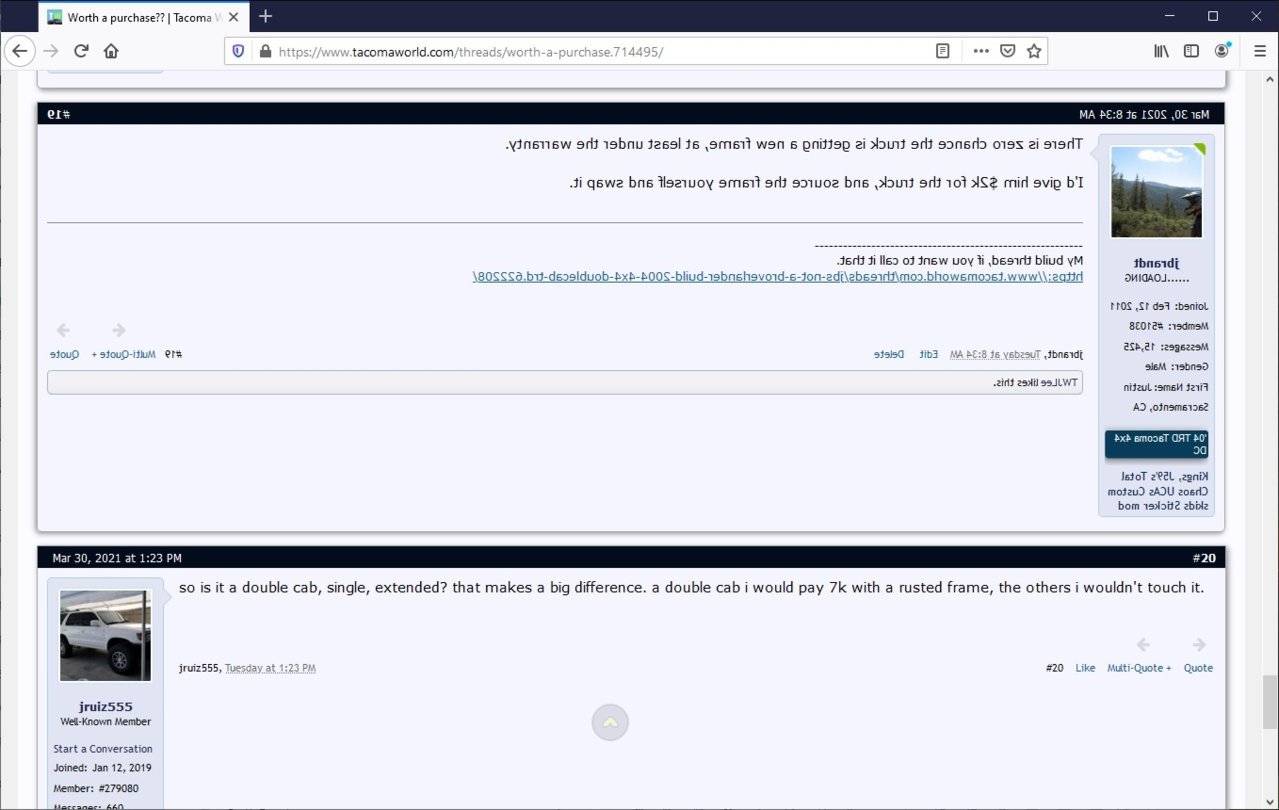1279x810 pixels.
Task: Click the browser Forward arrow
Action: click(51, 51)
